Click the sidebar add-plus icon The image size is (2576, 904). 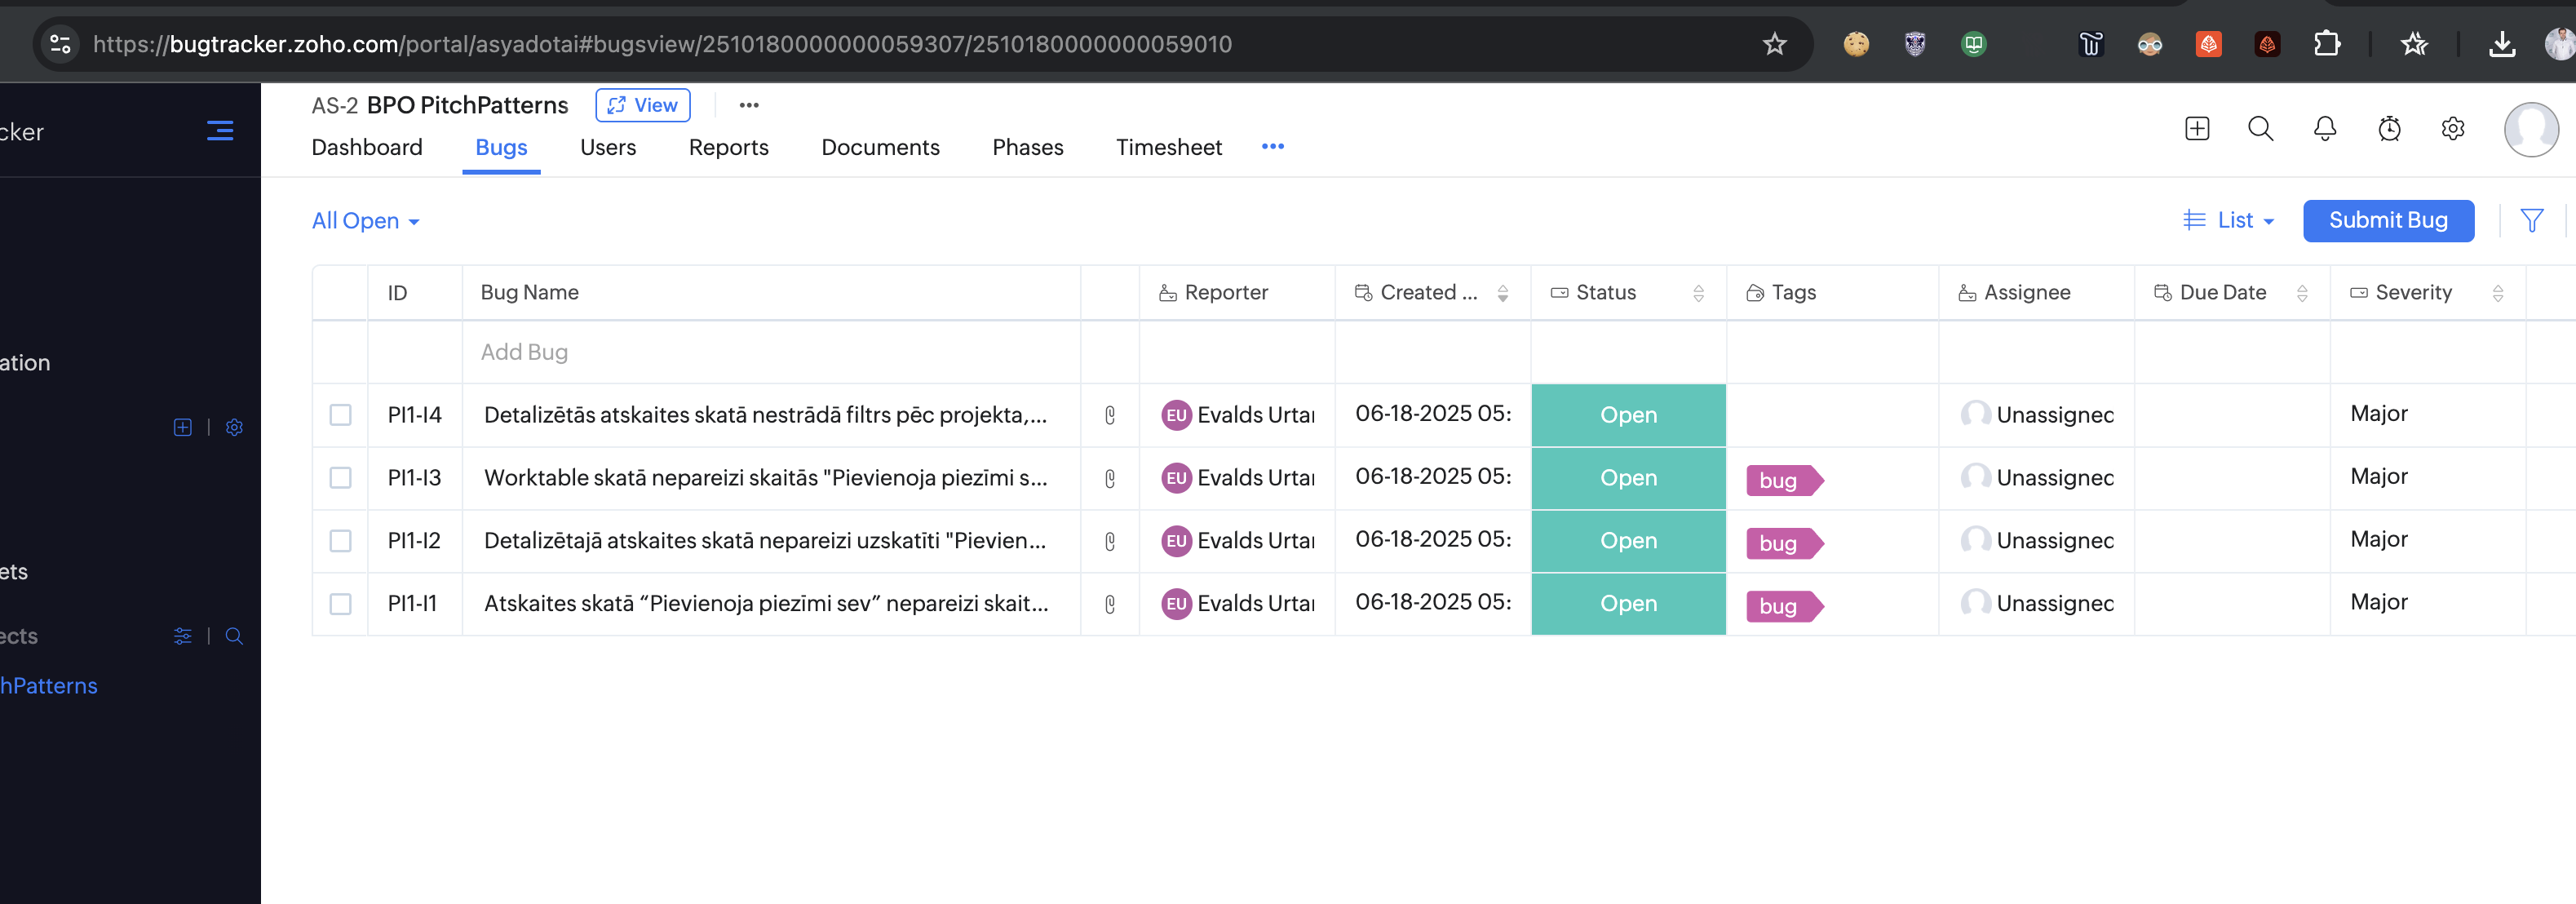coord(183,427)
